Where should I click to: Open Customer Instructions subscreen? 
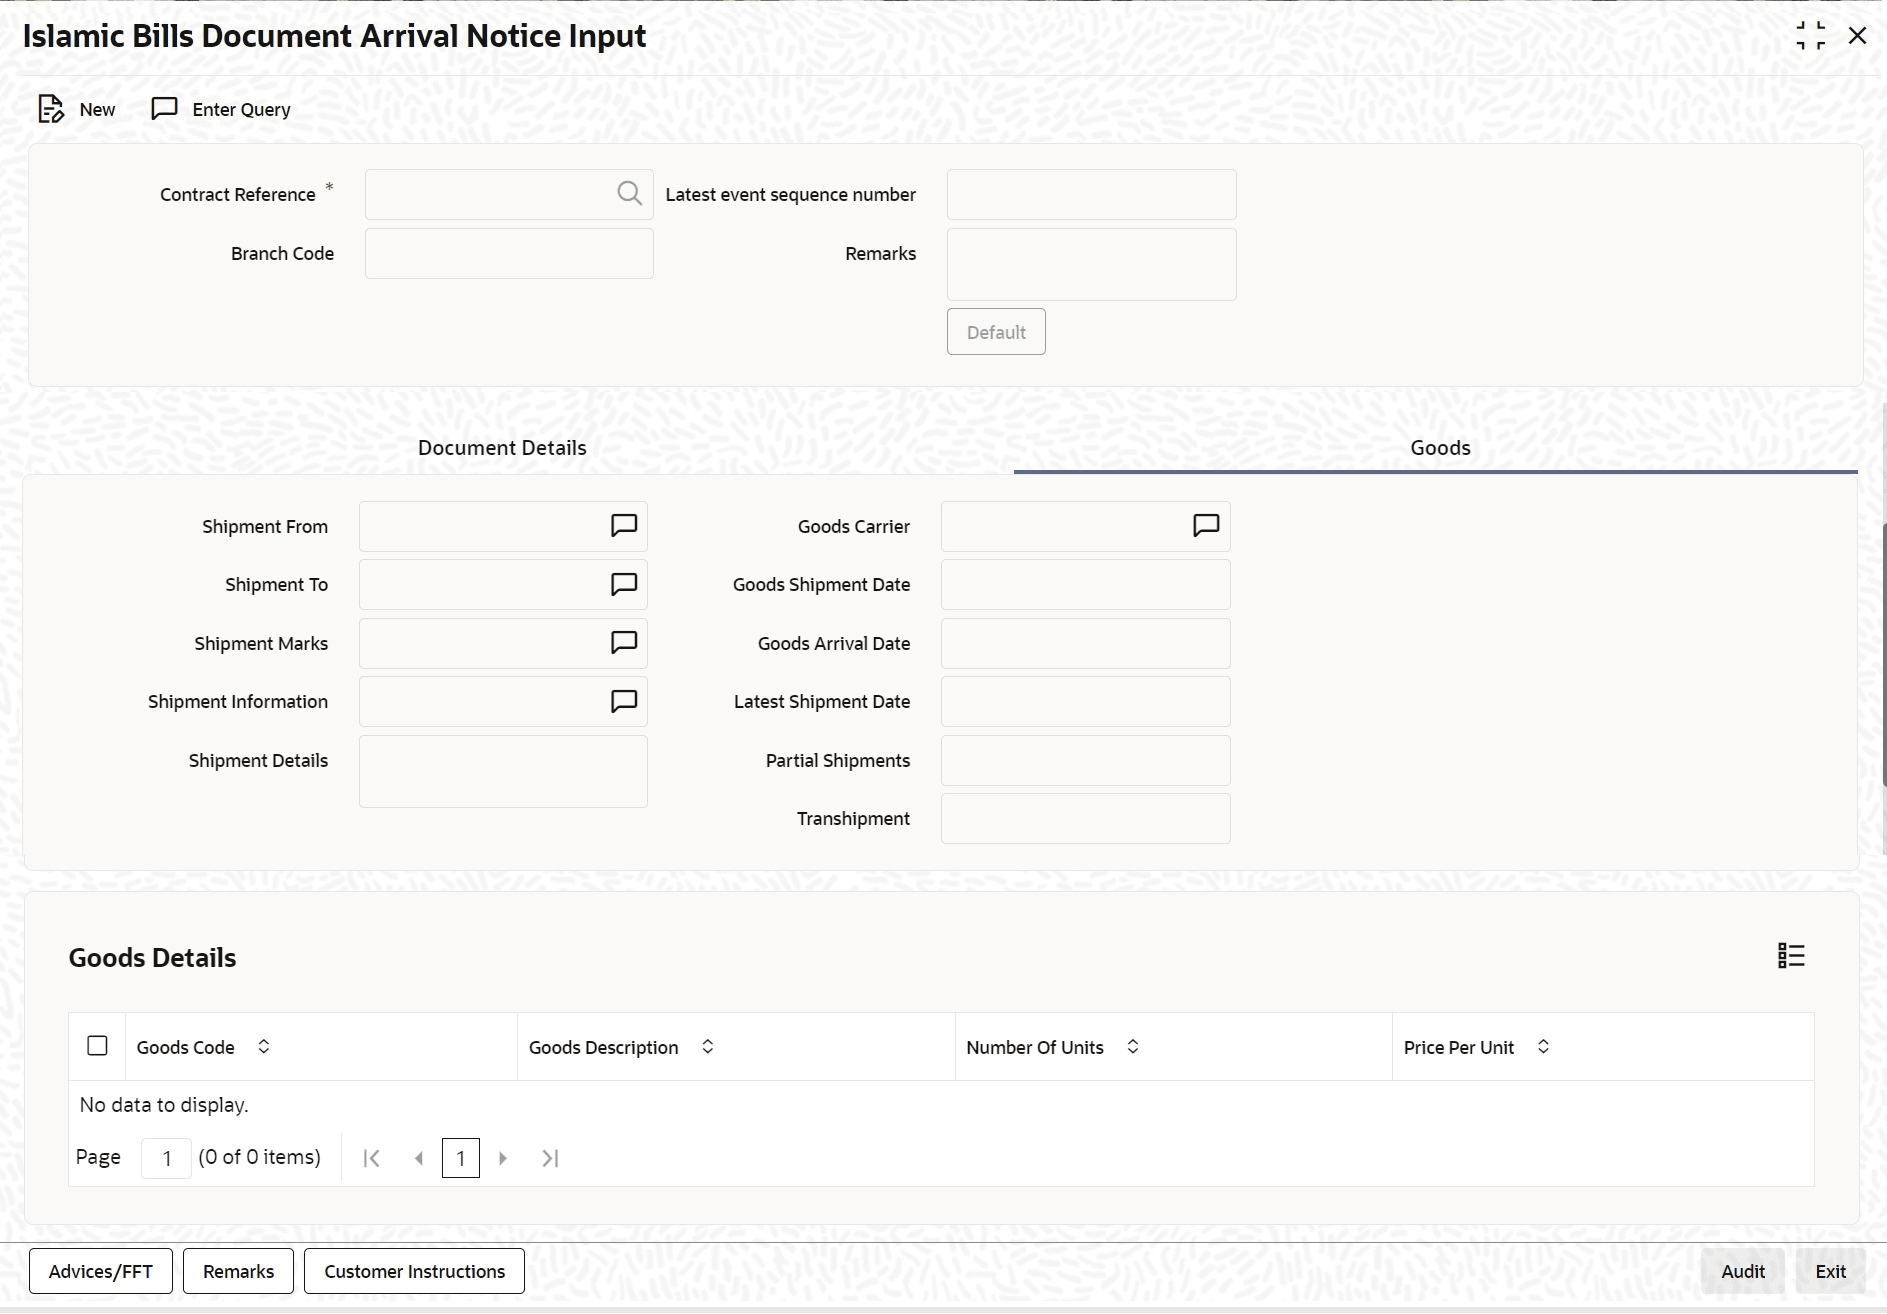pyautogui.click(x=414, y=1271)
